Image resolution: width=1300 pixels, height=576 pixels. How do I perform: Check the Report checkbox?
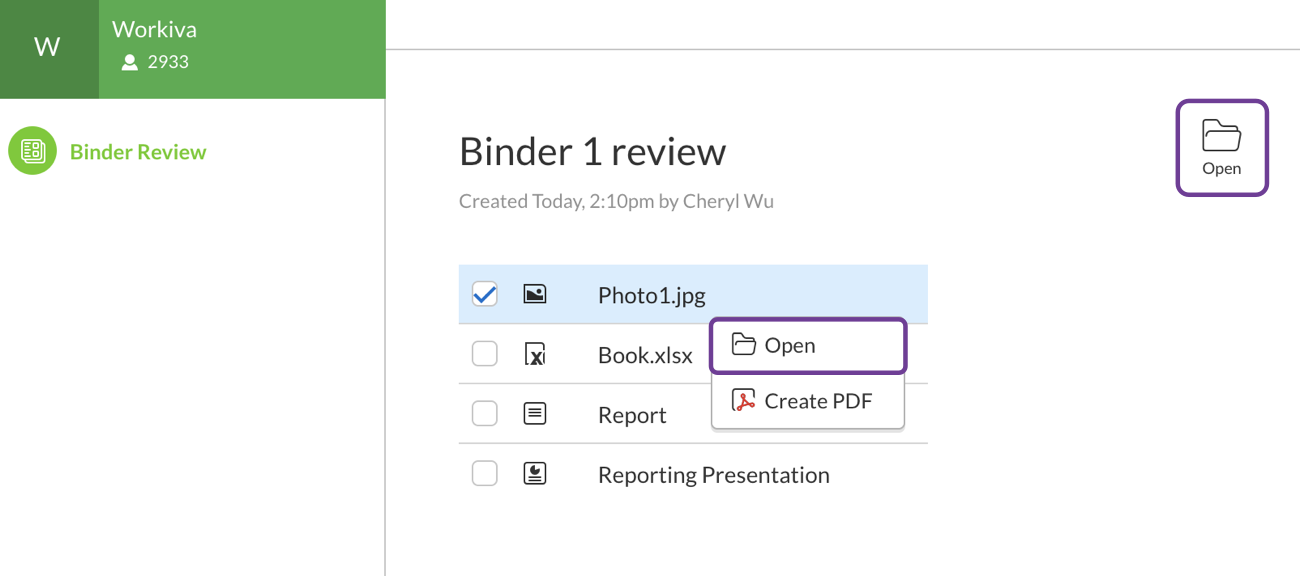coord(484,413)
